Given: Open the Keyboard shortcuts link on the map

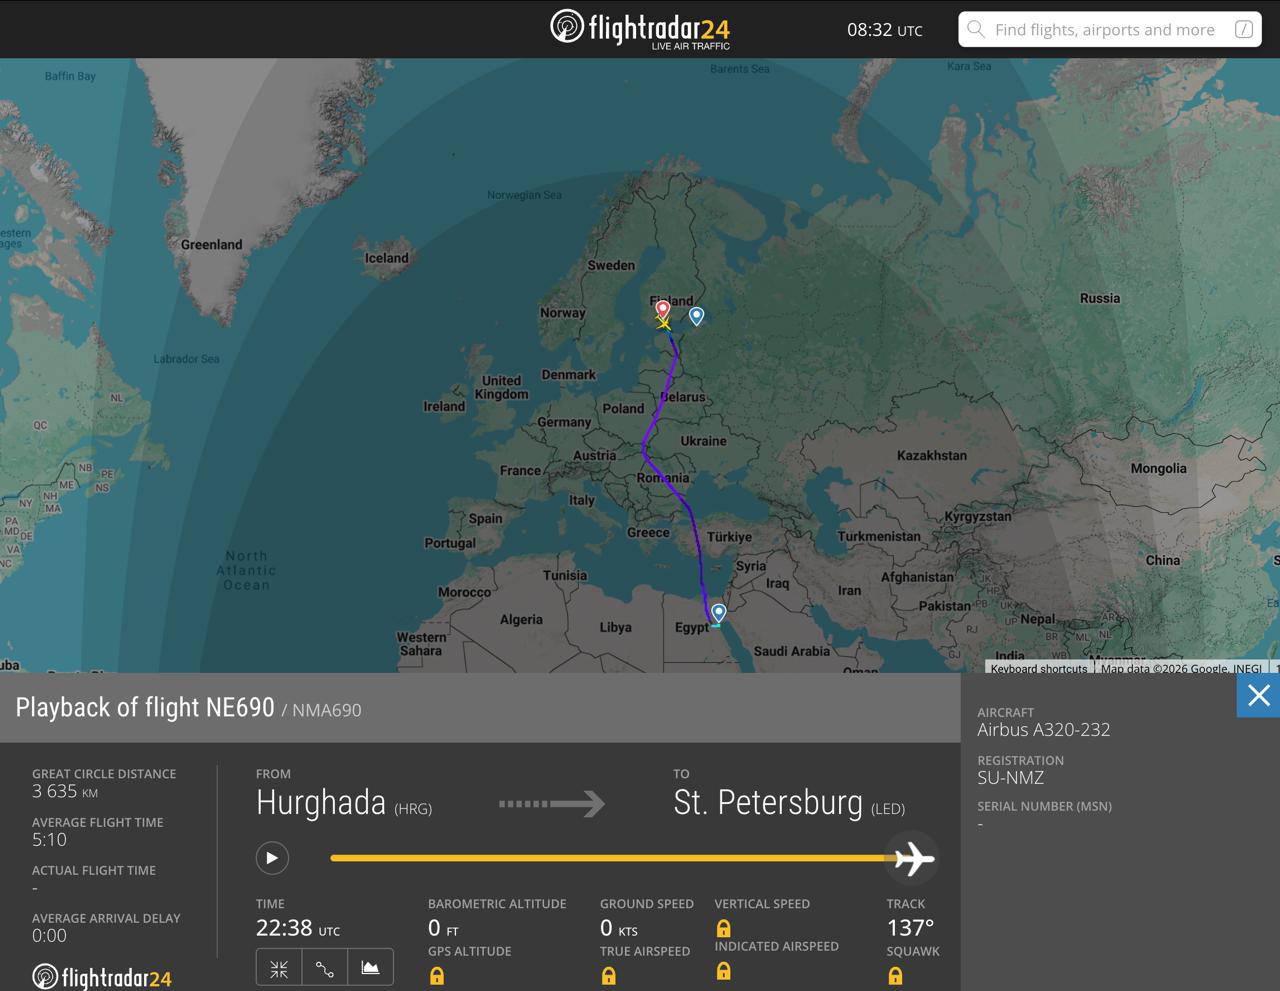Looking at the screenshot, I should coord(1039,668).
